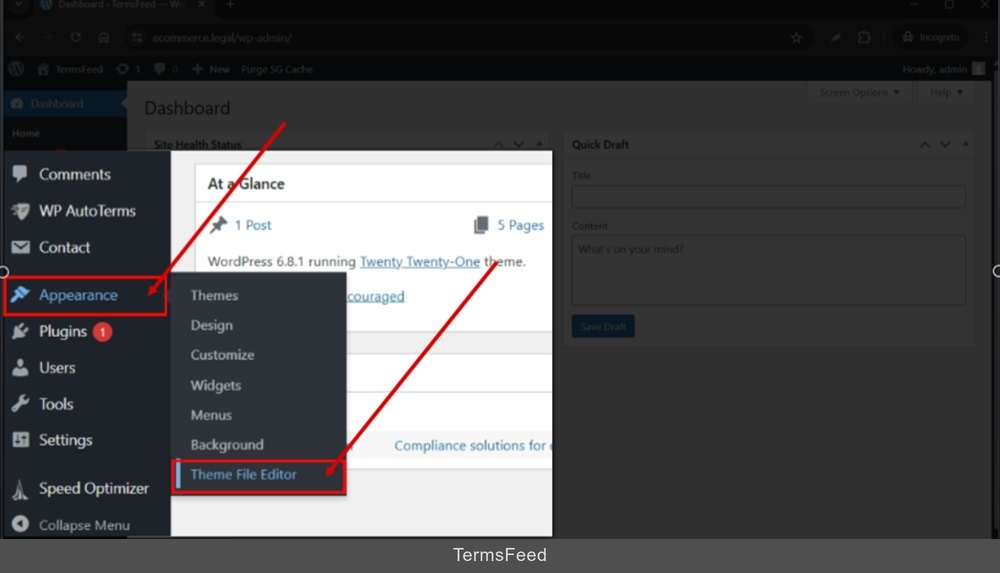
Task: Select Widgets in Appearance submenu
Action: tap(216, 385)
